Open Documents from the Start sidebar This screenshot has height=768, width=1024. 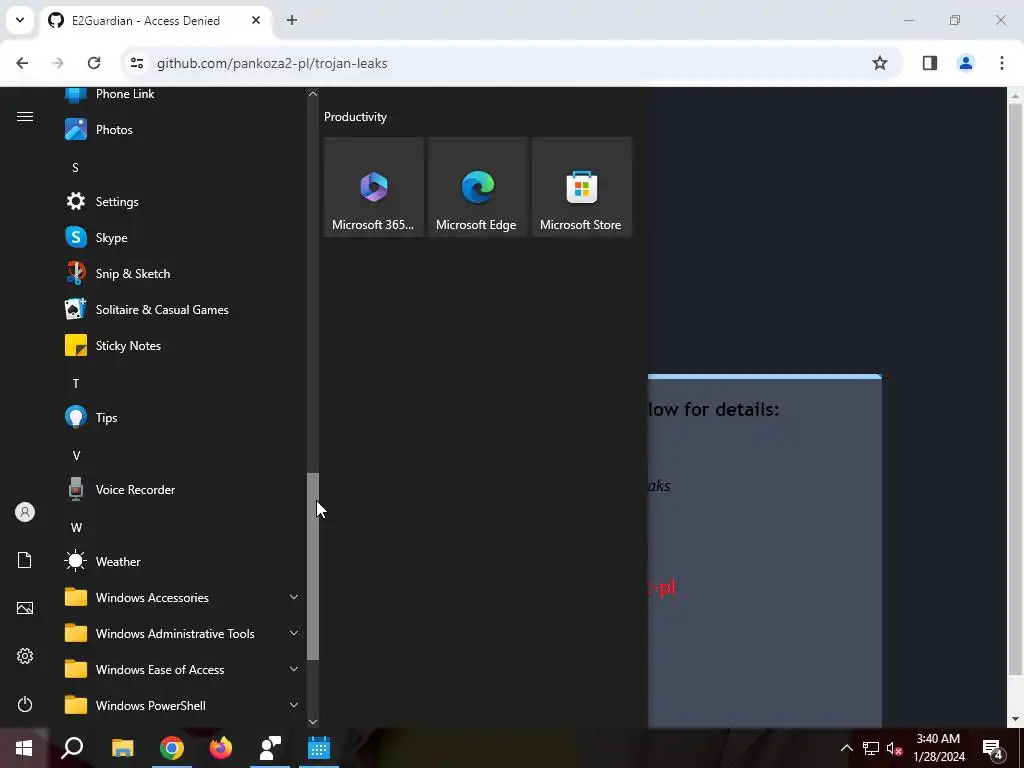[25, 560]
